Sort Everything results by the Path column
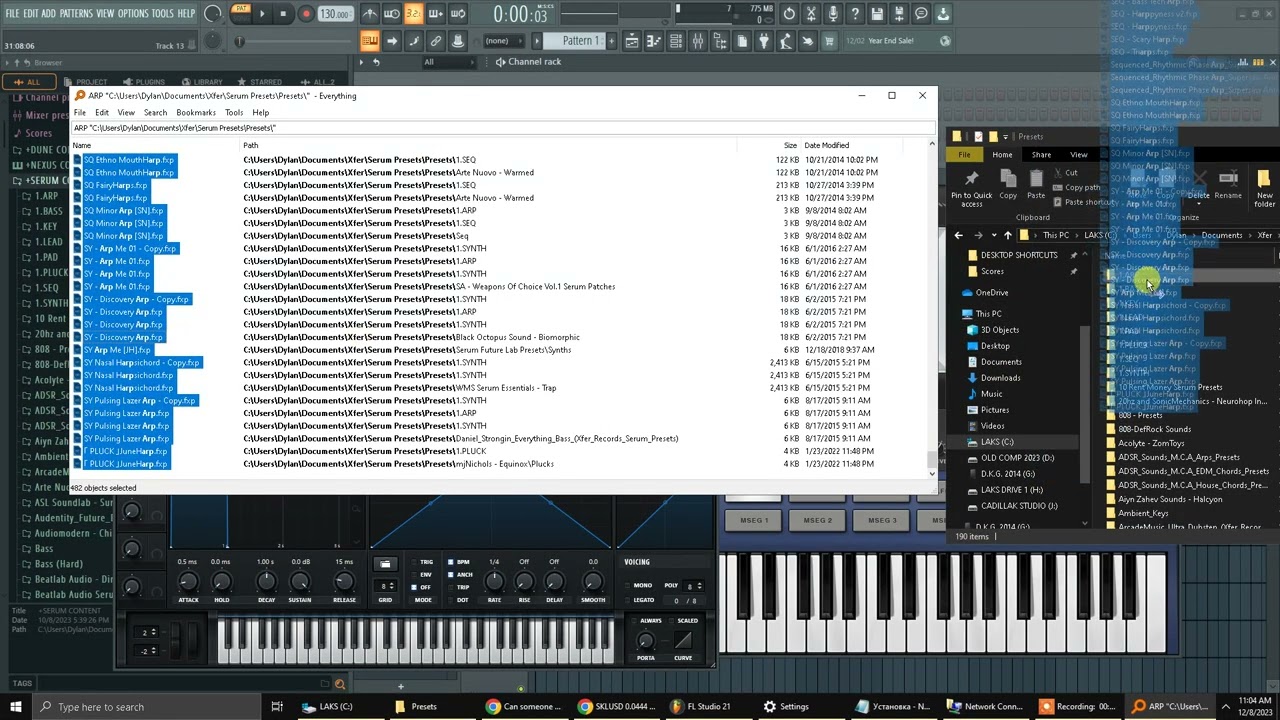 point(490,146)
